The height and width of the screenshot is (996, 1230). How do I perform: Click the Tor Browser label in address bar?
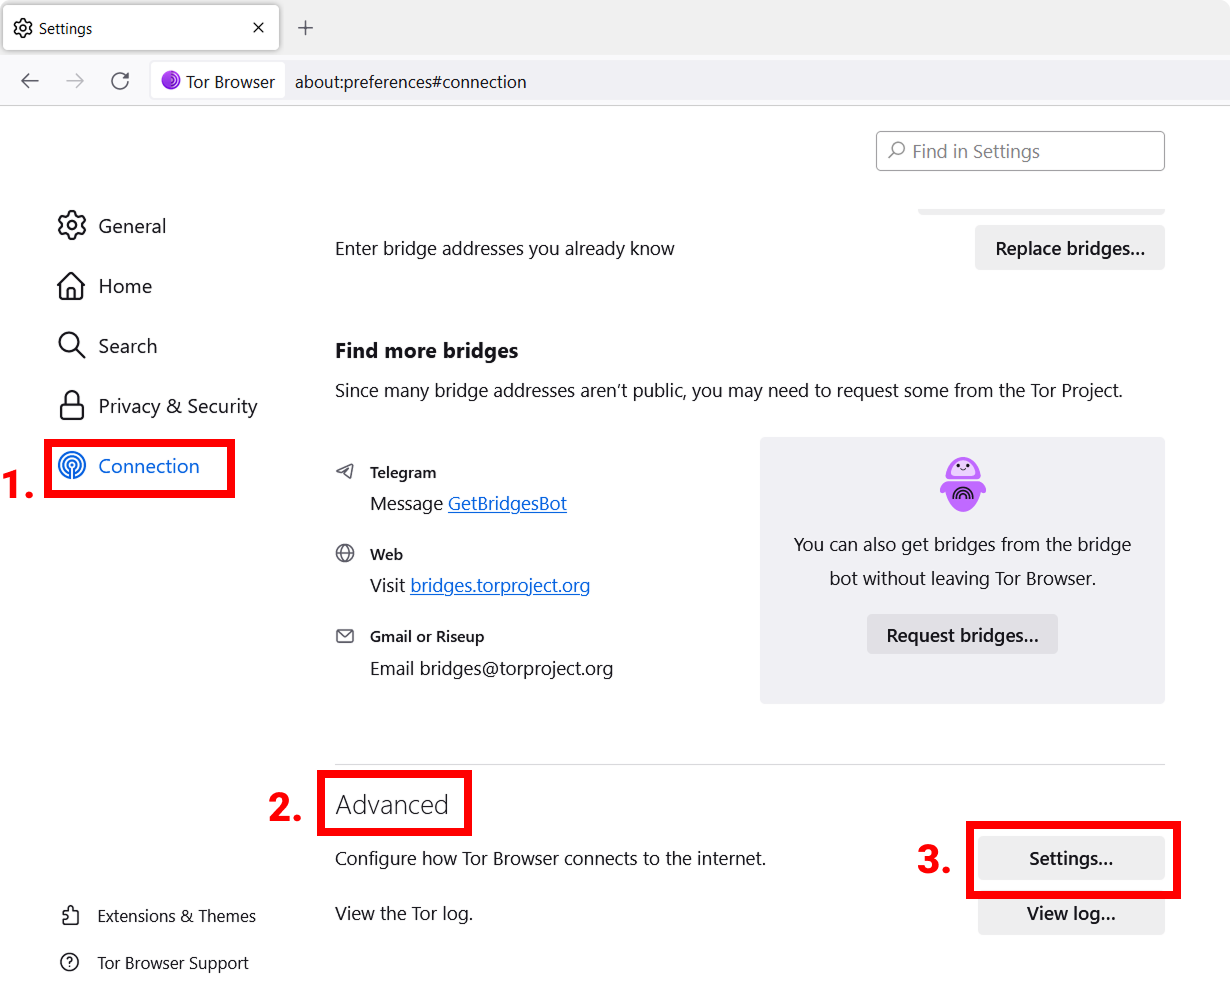pos(230,82)
